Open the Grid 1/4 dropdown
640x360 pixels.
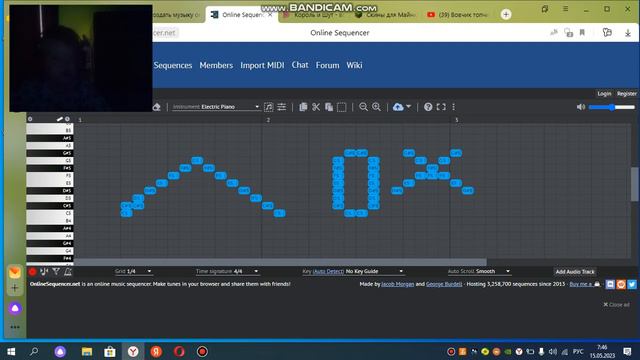click(133, 271)
